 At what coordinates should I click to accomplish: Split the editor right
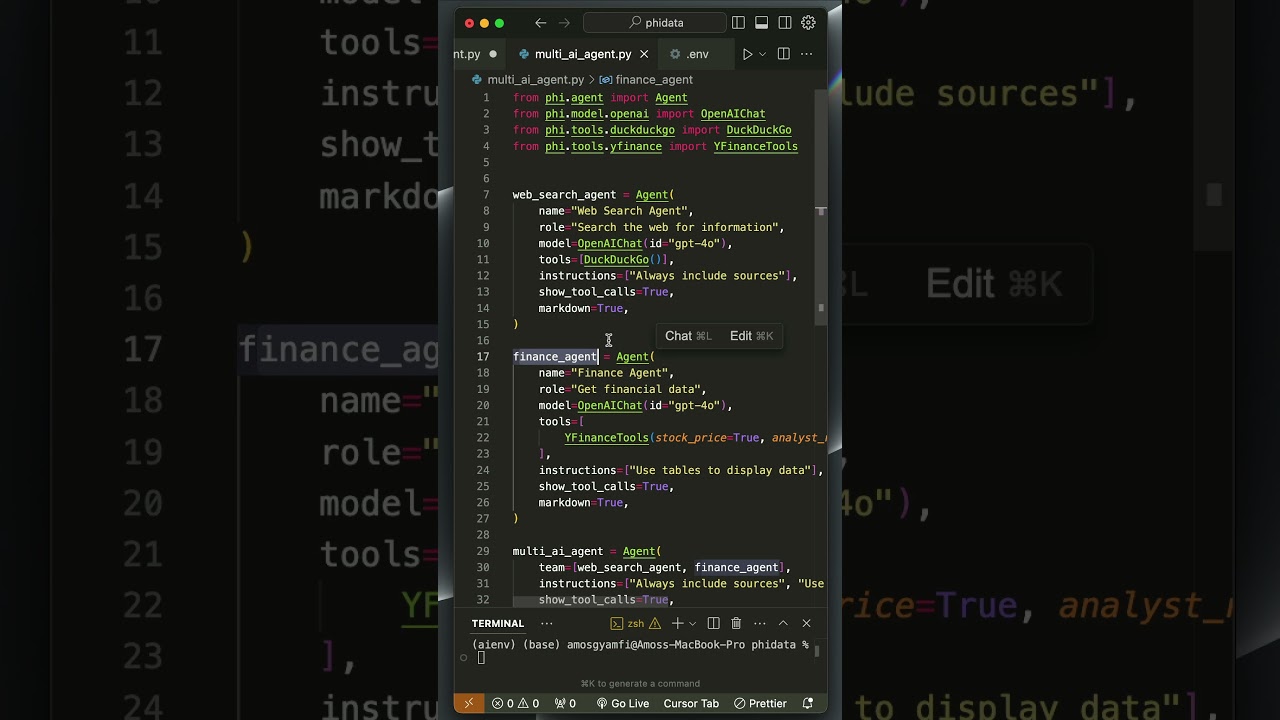[x=783, y=54]
